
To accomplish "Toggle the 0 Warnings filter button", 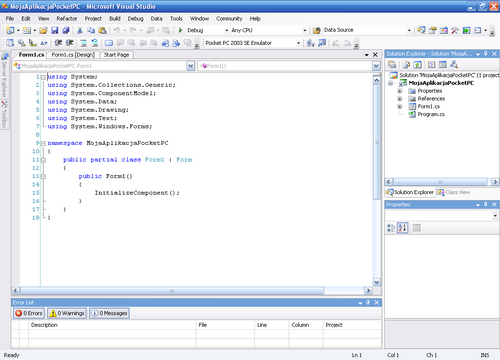I will point(67,313).
